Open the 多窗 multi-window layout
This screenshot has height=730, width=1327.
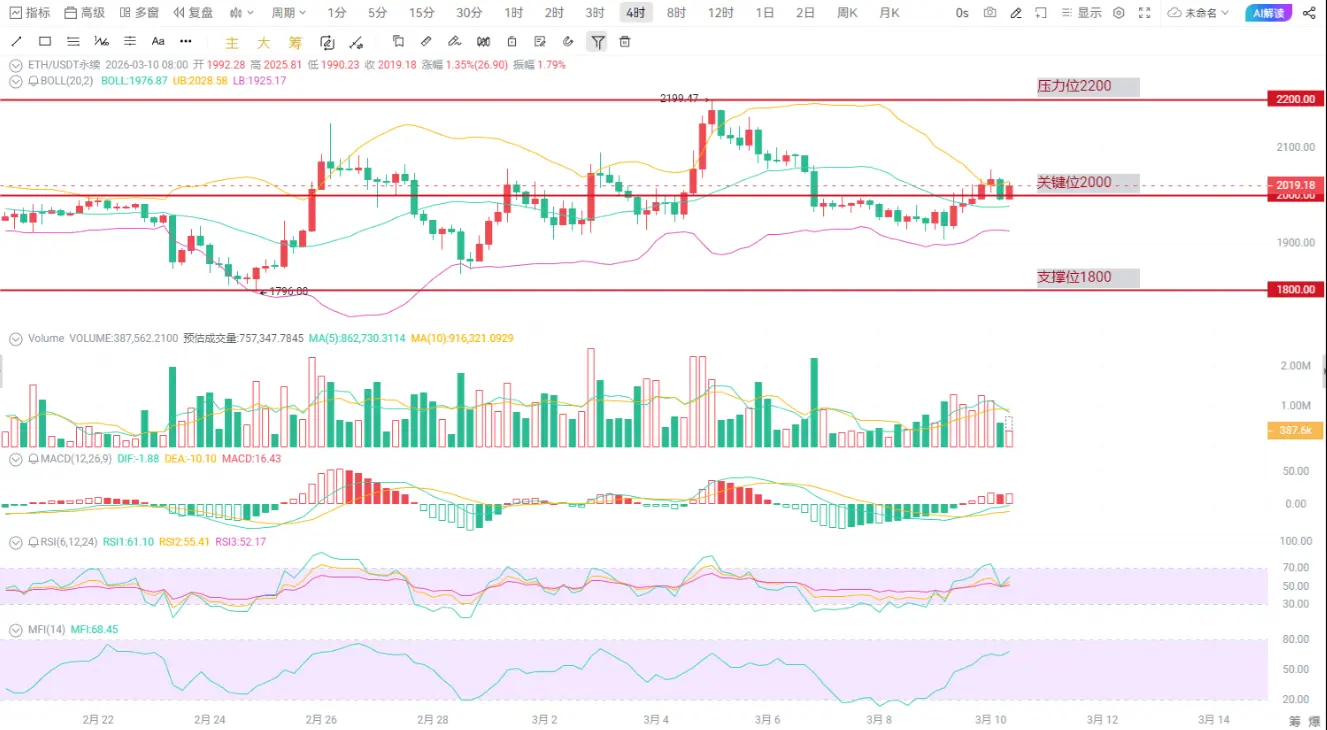139,13
